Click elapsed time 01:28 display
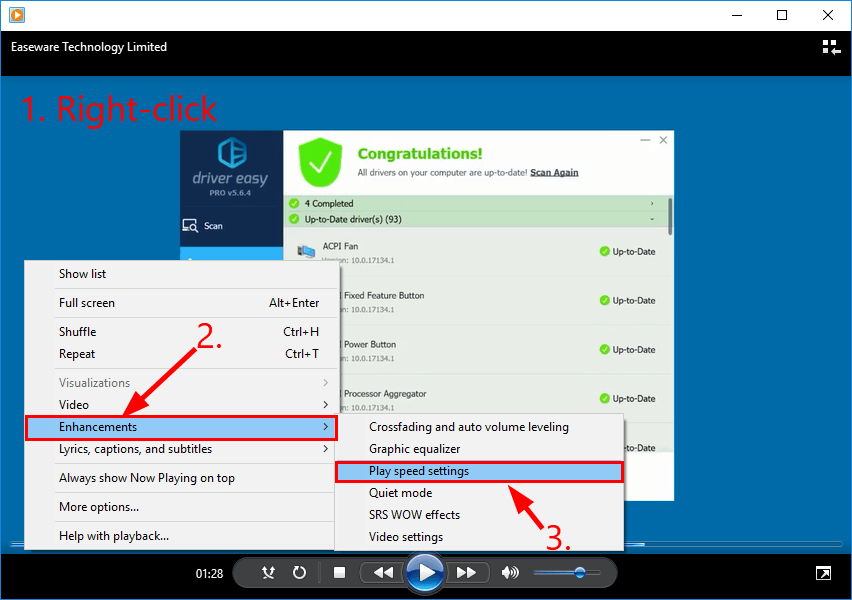This screenshot has height=600, width=852. (209, 573)
